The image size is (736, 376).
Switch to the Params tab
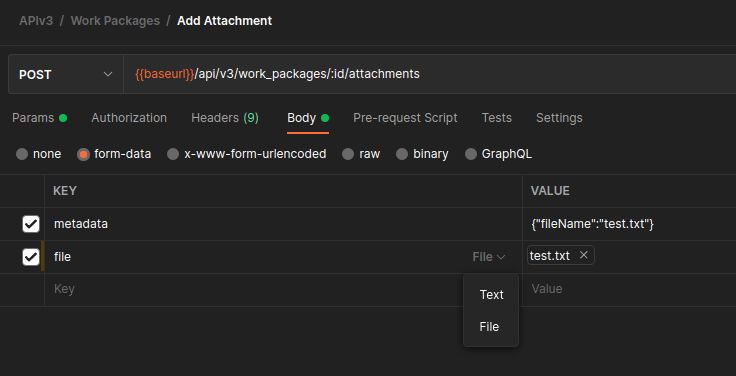[x=39, y=118]
